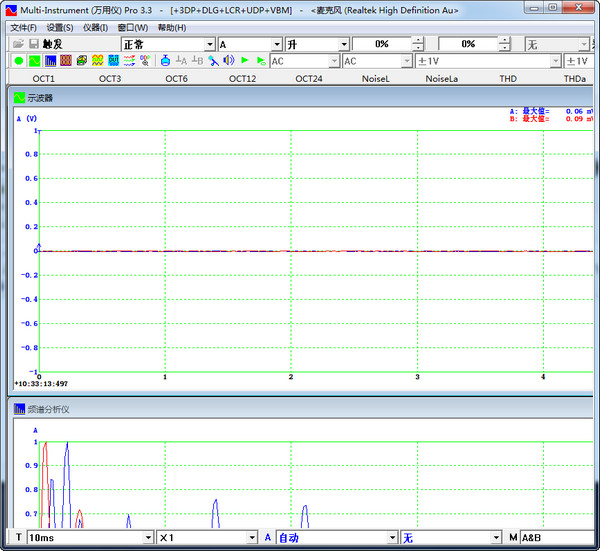The image size is (600, 551).
Task: Toggle the spectrum analyzer bars icon
Action: coord(50,61)
